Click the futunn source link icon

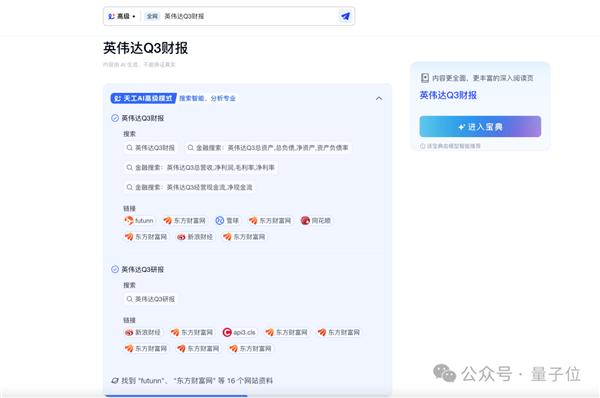pyautogui.click(x=129, y=220)
